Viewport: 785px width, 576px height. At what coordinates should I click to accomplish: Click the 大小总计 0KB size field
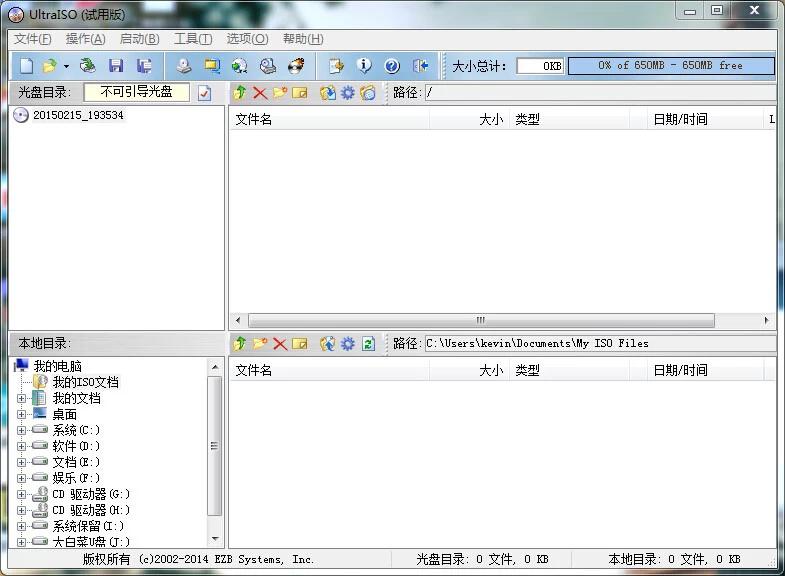click(540, 66)
